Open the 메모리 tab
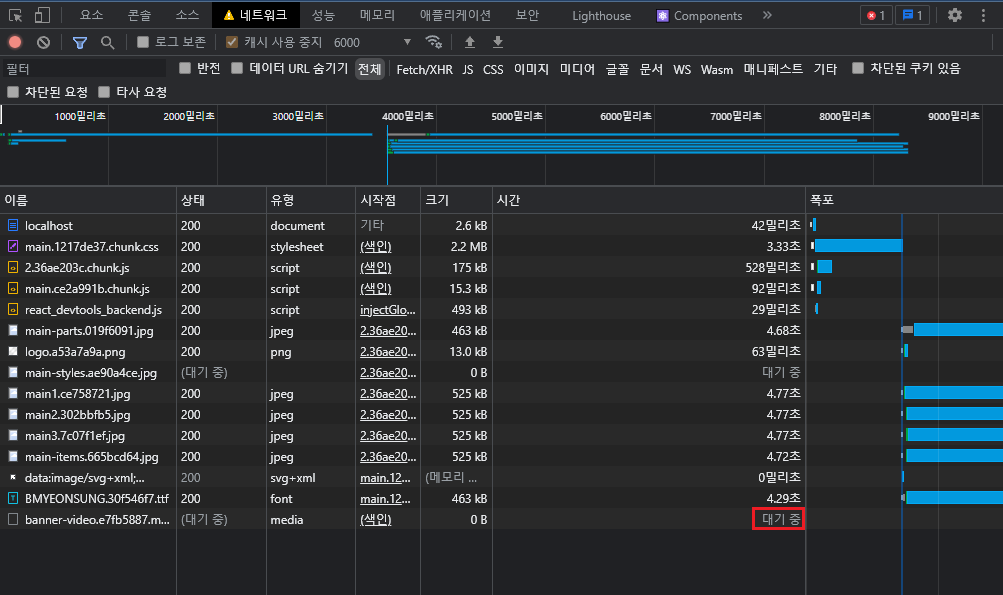1003x595 pixels. point(377,15)
